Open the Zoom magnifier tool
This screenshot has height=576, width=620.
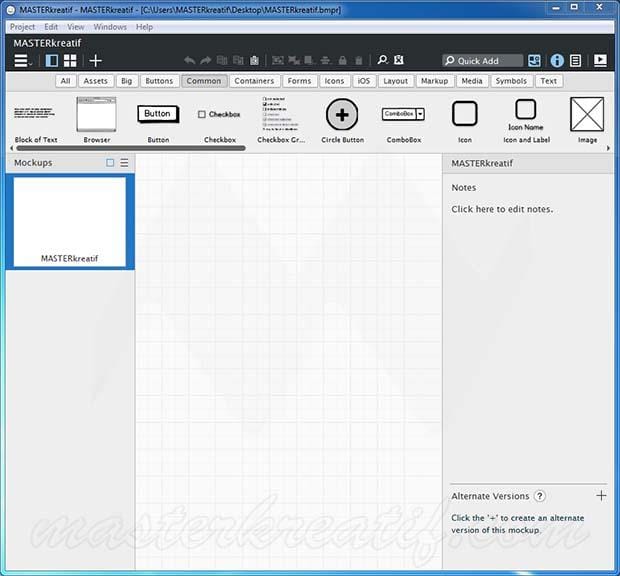tap(382, 60)
